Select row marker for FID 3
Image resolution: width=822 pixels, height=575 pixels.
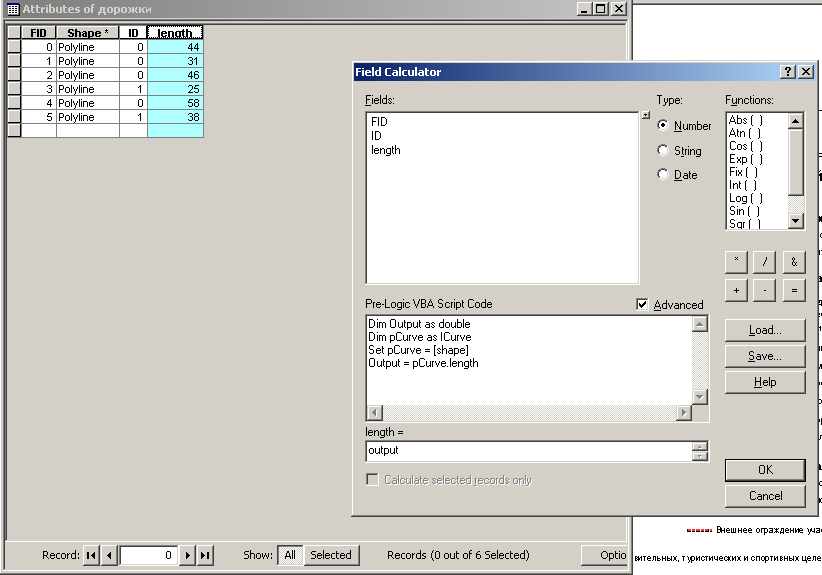tap(14, 89)
